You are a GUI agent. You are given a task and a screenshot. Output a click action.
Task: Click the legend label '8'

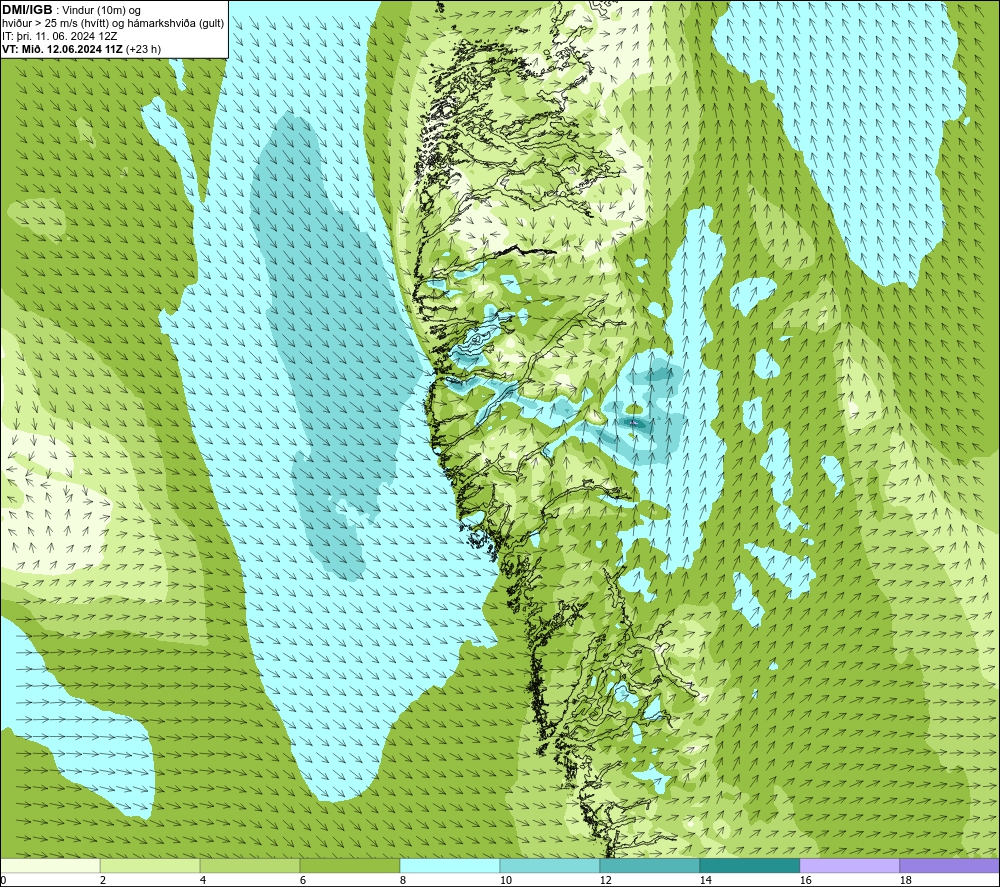(x=402, y=880)
